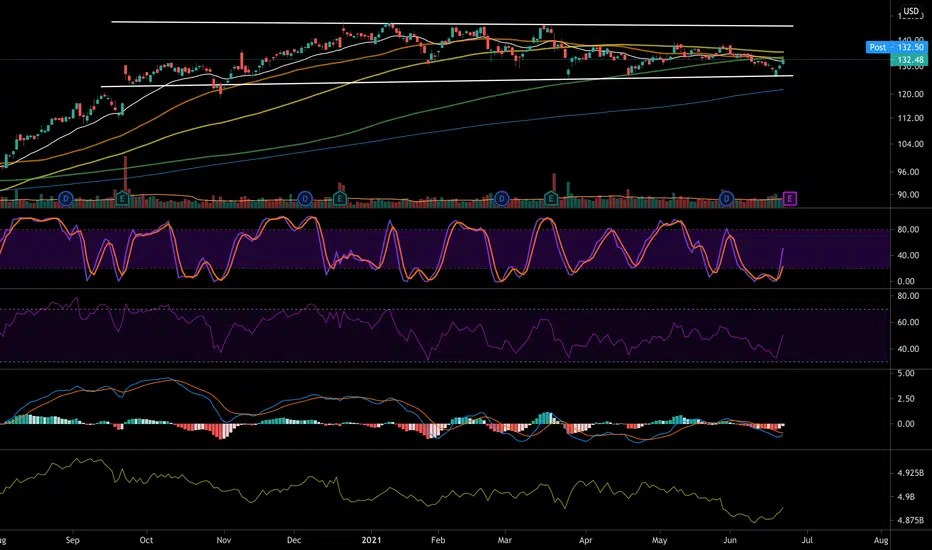
Task: Click the dividend marker in late February
Action: (502, 198)
